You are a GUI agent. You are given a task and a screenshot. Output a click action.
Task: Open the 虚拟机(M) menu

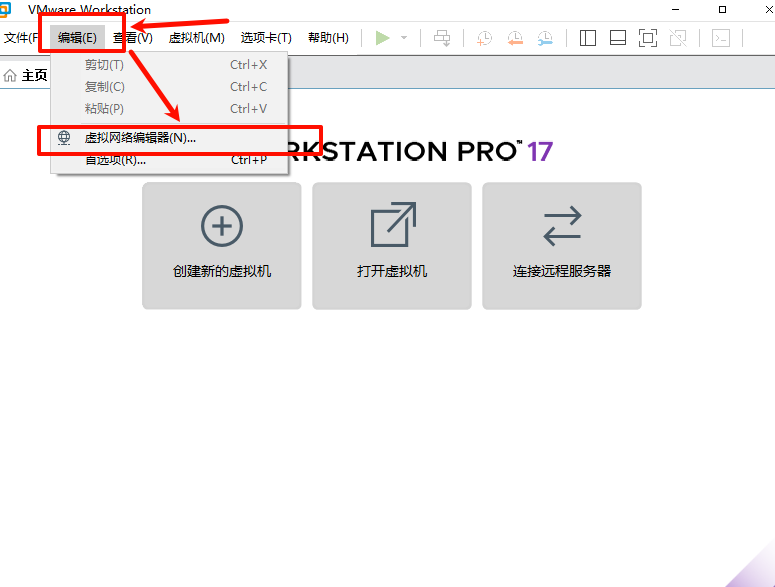(x=197, y=38)
